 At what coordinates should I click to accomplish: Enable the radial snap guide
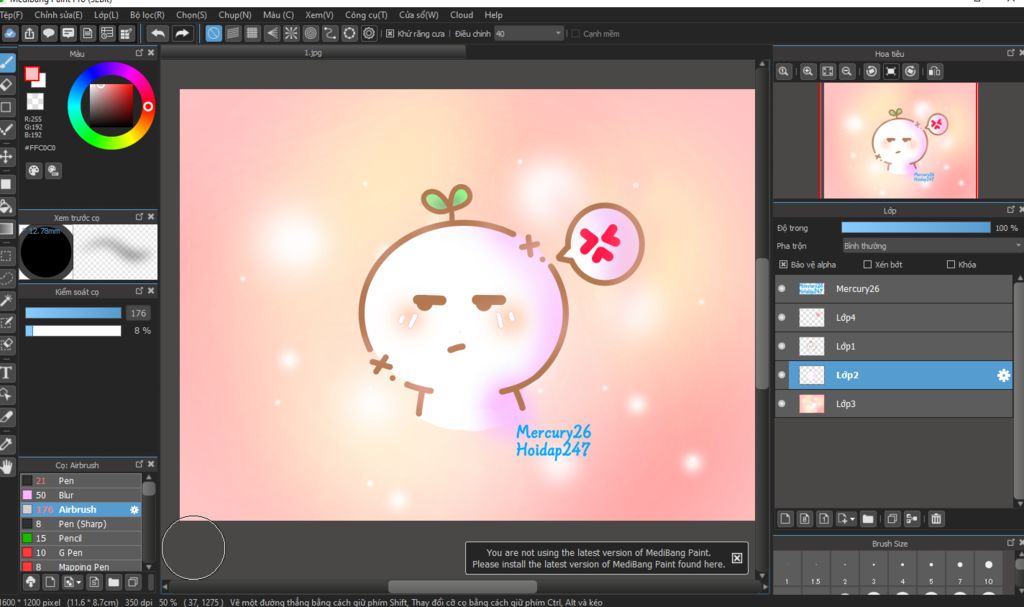(x=291, y=33)
